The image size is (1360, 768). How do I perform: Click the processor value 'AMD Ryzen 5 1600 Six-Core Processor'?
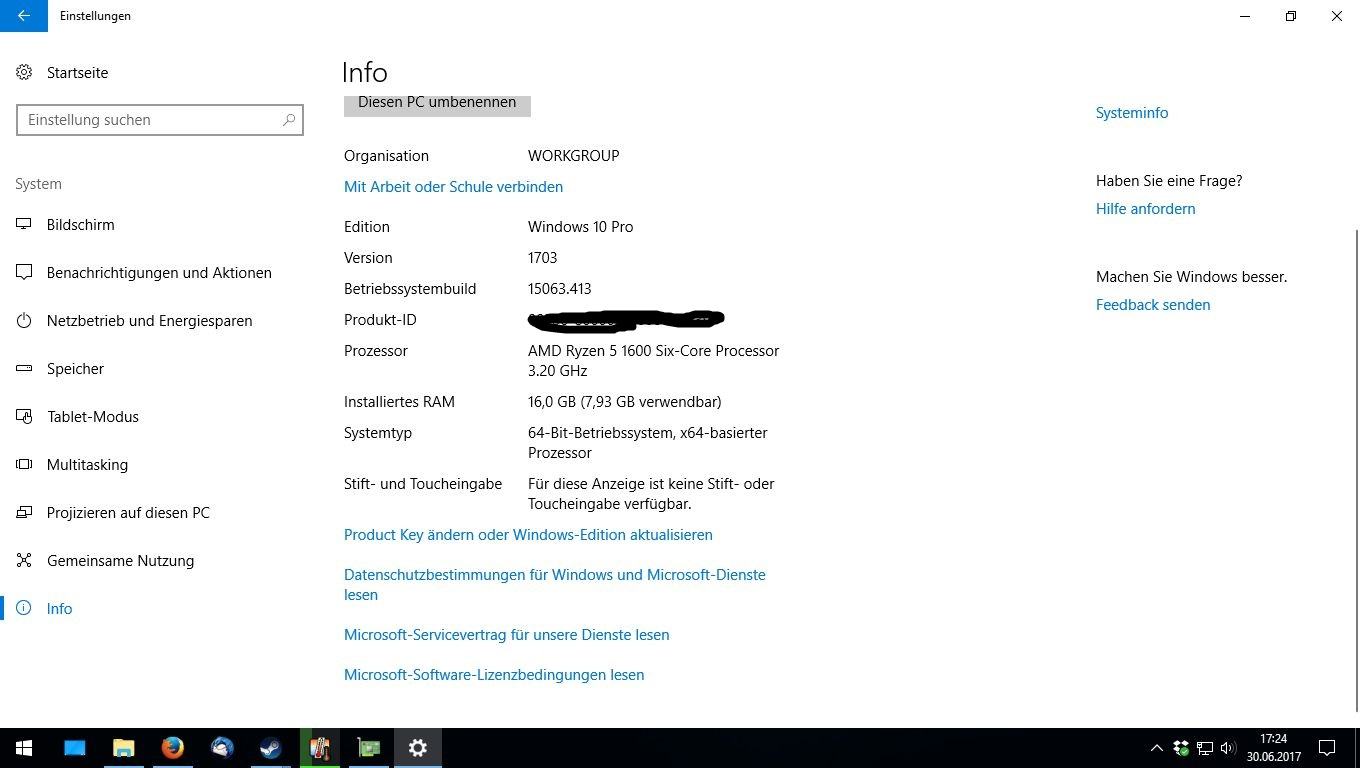pos(653,351)
